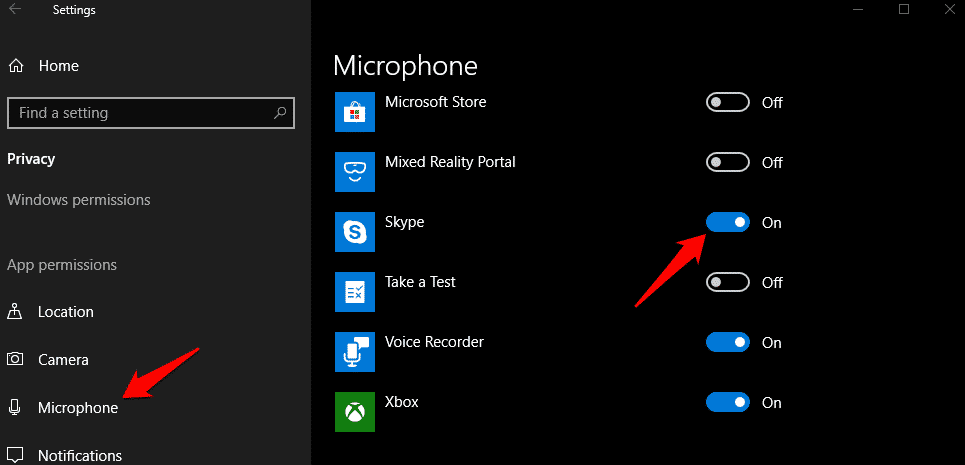Click the Voice Recorder app icon
This screenshot has height=465, width=965.
point(355,352)
